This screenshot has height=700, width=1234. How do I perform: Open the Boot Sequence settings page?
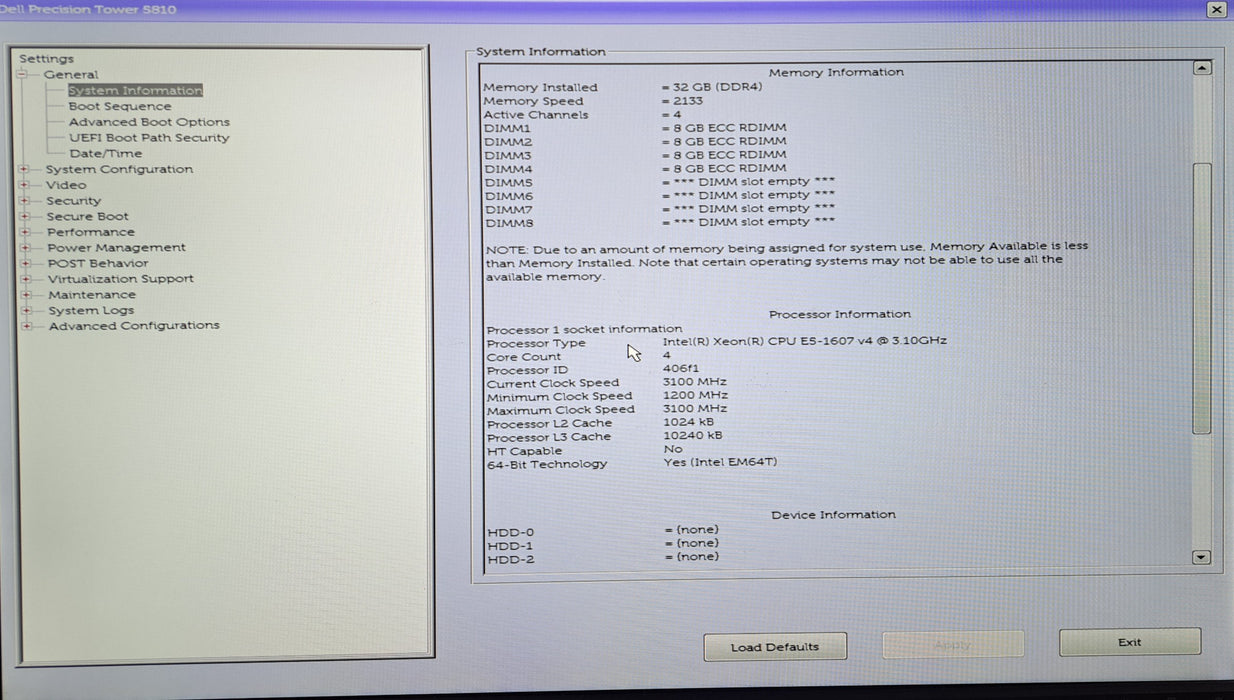(x=120, y=106)
